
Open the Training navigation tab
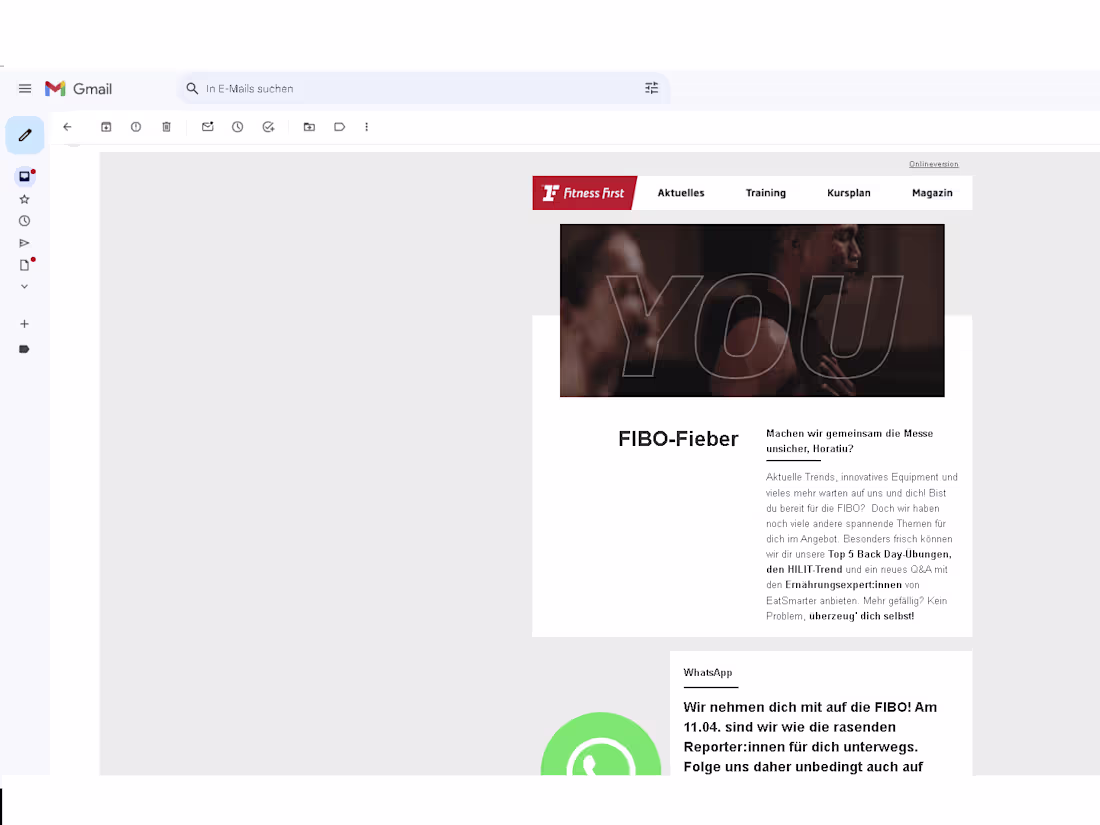(x=766, y=193)
